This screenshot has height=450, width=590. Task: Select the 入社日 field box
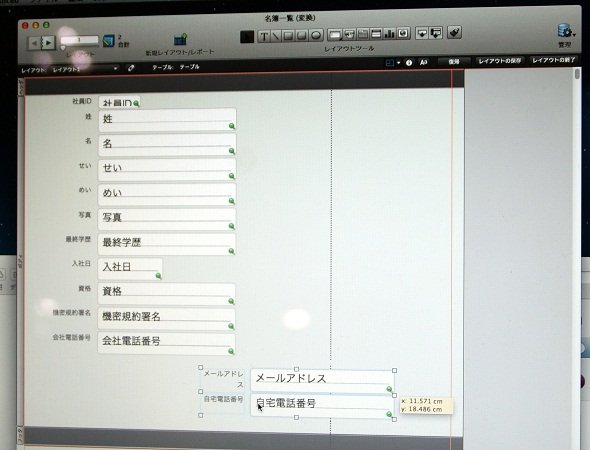click(130, 269)
